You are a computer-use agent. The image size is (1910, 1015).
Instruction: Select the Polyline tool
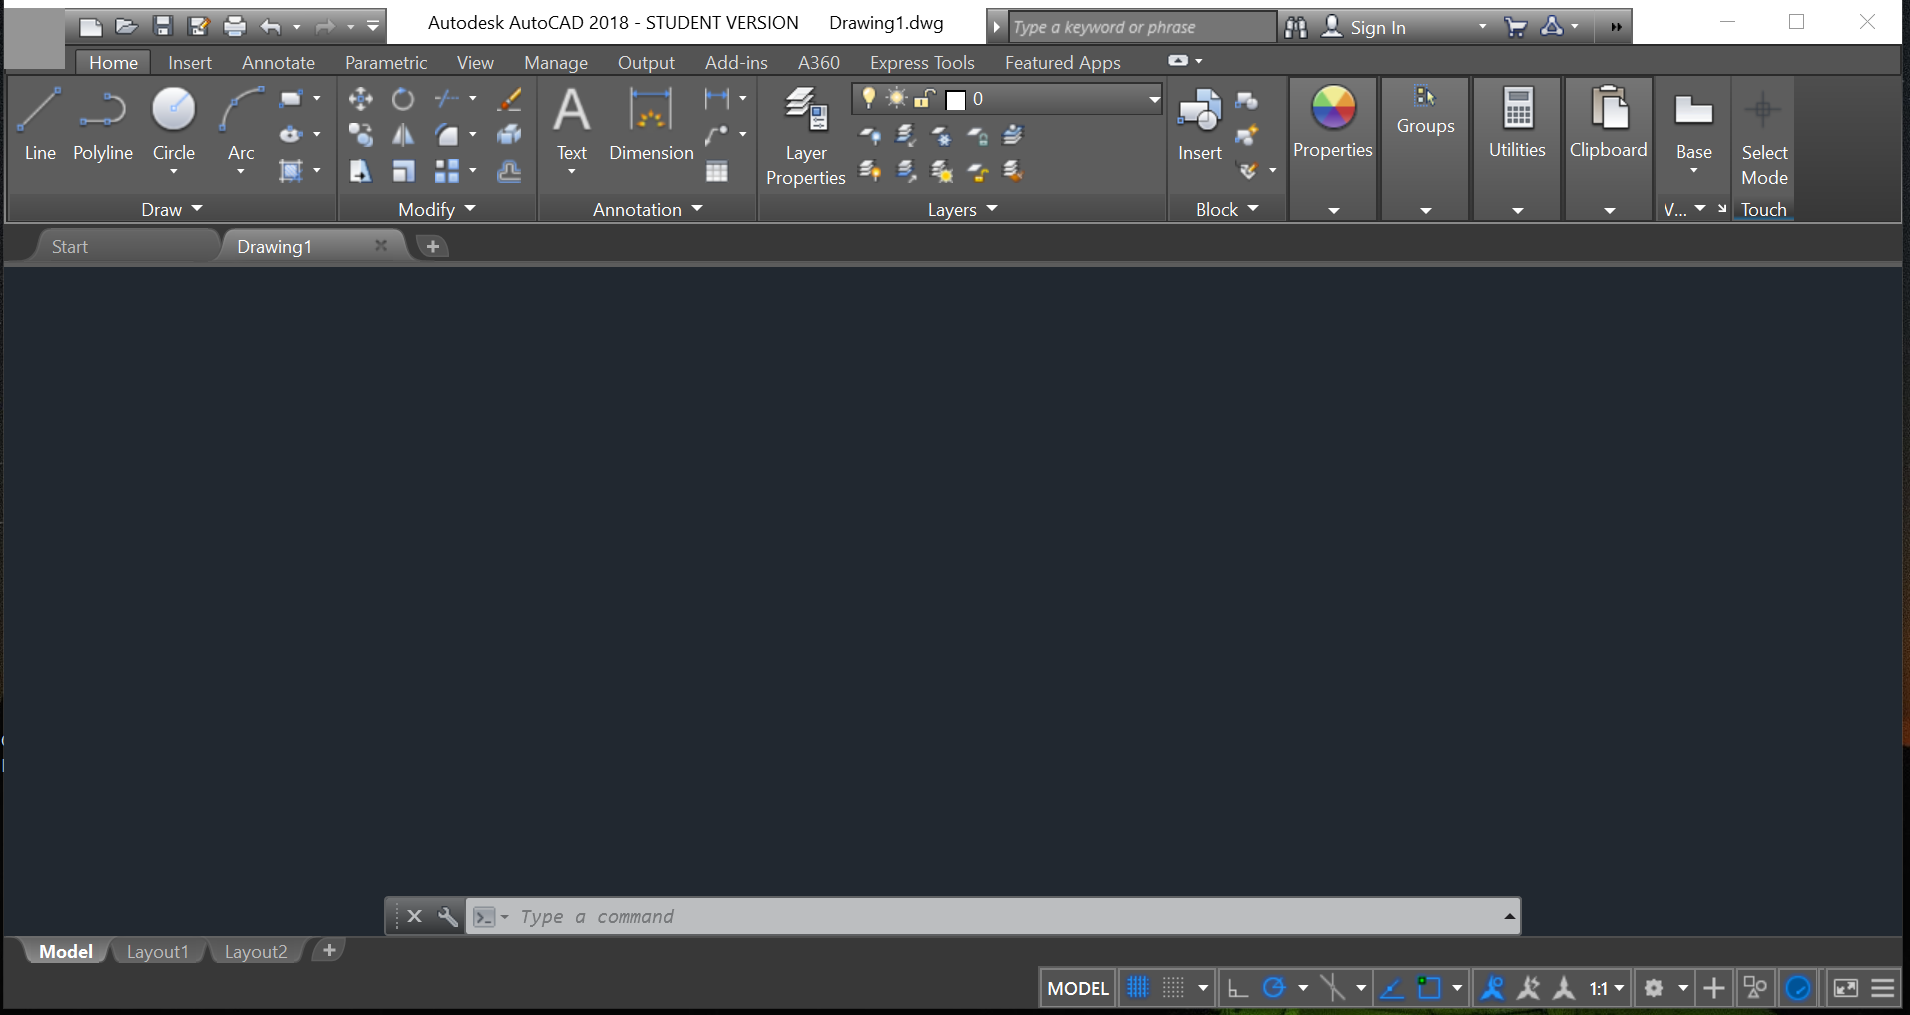pos(103,120)
